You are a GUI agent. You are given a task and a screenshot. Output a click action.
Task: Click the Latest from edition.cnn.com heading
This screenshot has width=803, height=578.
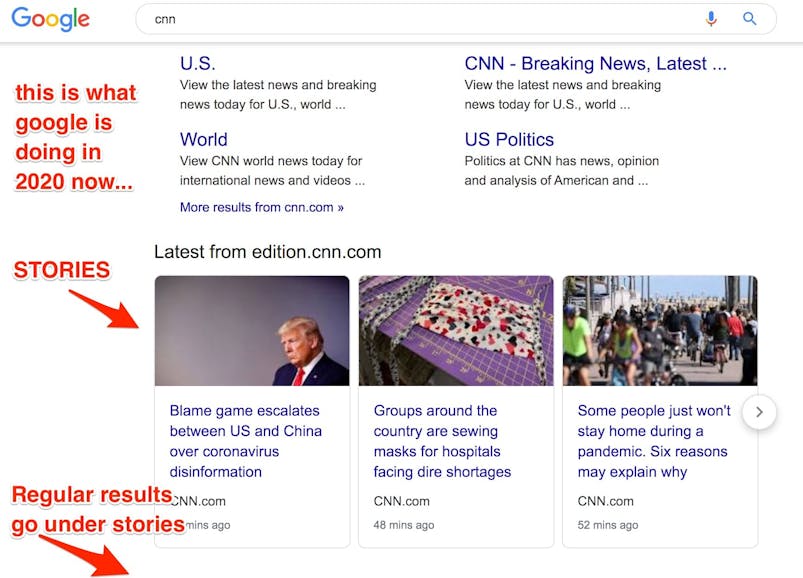coord(267,252)
